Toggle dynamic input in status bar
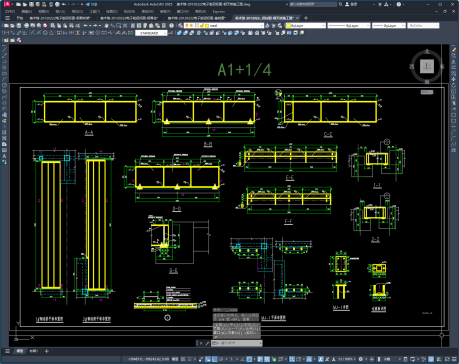The height and width of the screenshot is (364, 459). tap(208, 359)
